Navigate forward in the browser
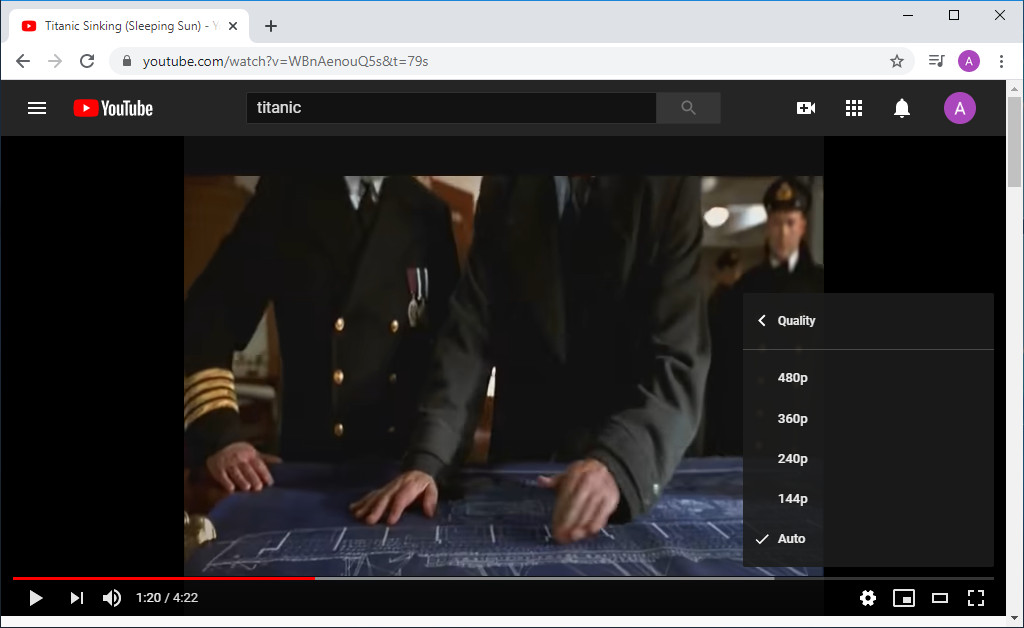Image resolution: width=1024 pixels, height=628 pixels. (55, 61)
